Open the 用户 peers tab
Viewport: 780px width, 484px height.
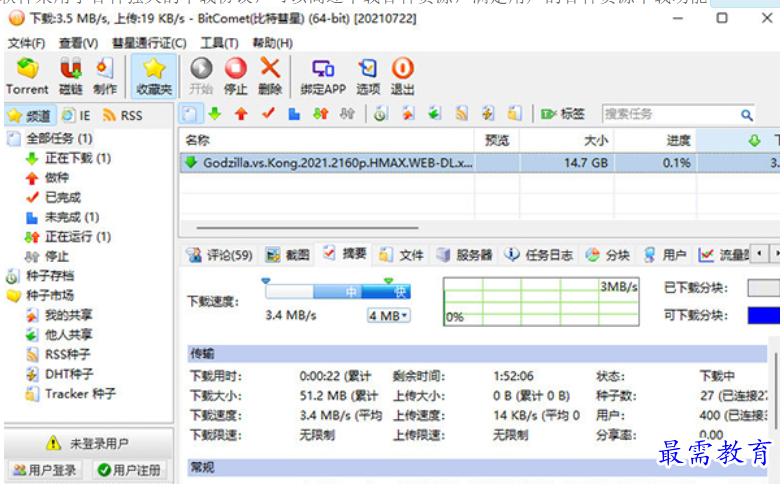[x=665, y=255]
